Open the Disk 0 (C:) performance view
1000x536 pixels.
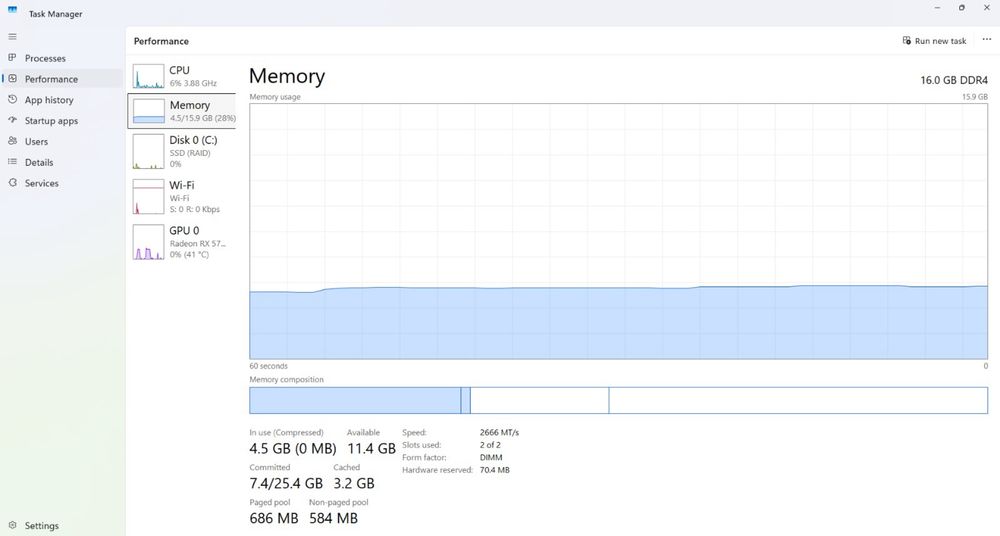[182, 151]
